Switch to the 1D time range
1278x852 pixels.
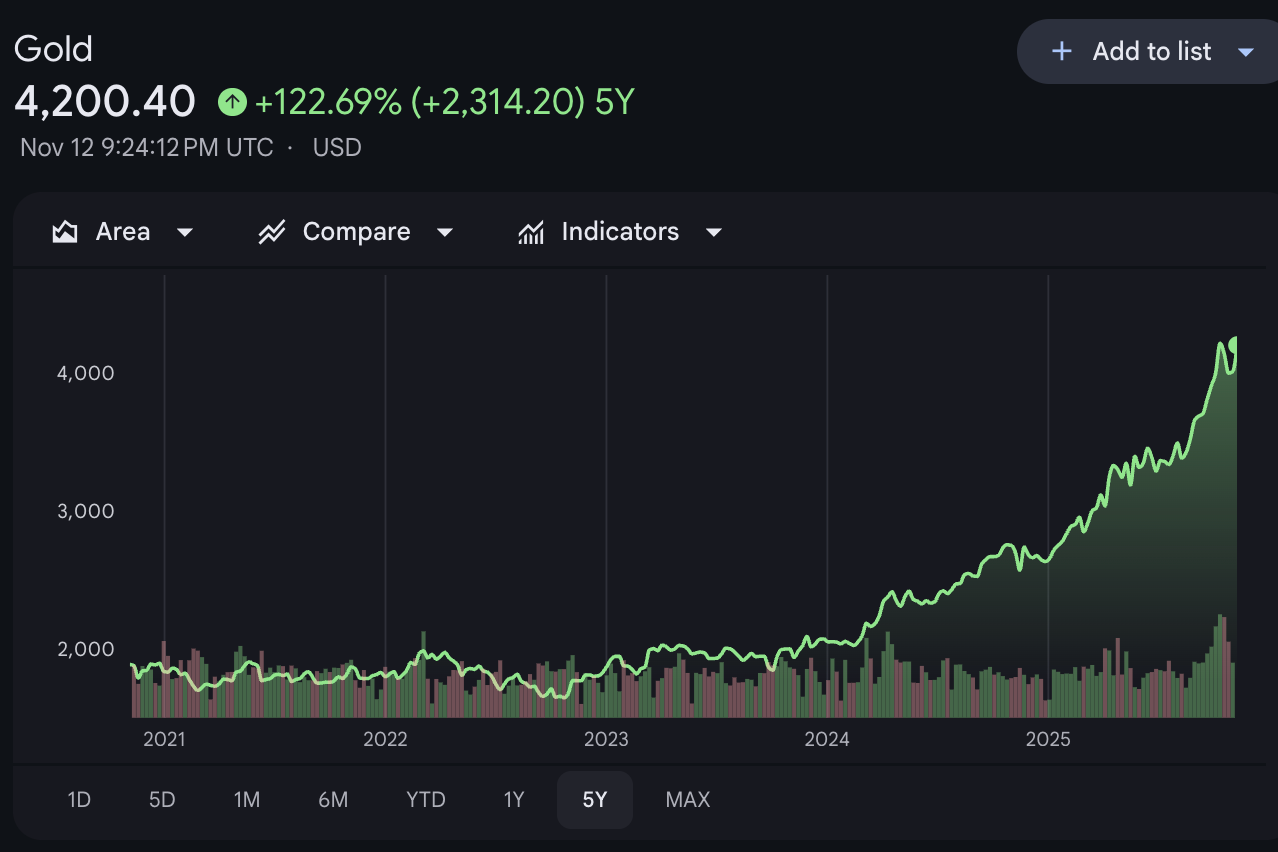pyautogui.click(x=79, y=800)
